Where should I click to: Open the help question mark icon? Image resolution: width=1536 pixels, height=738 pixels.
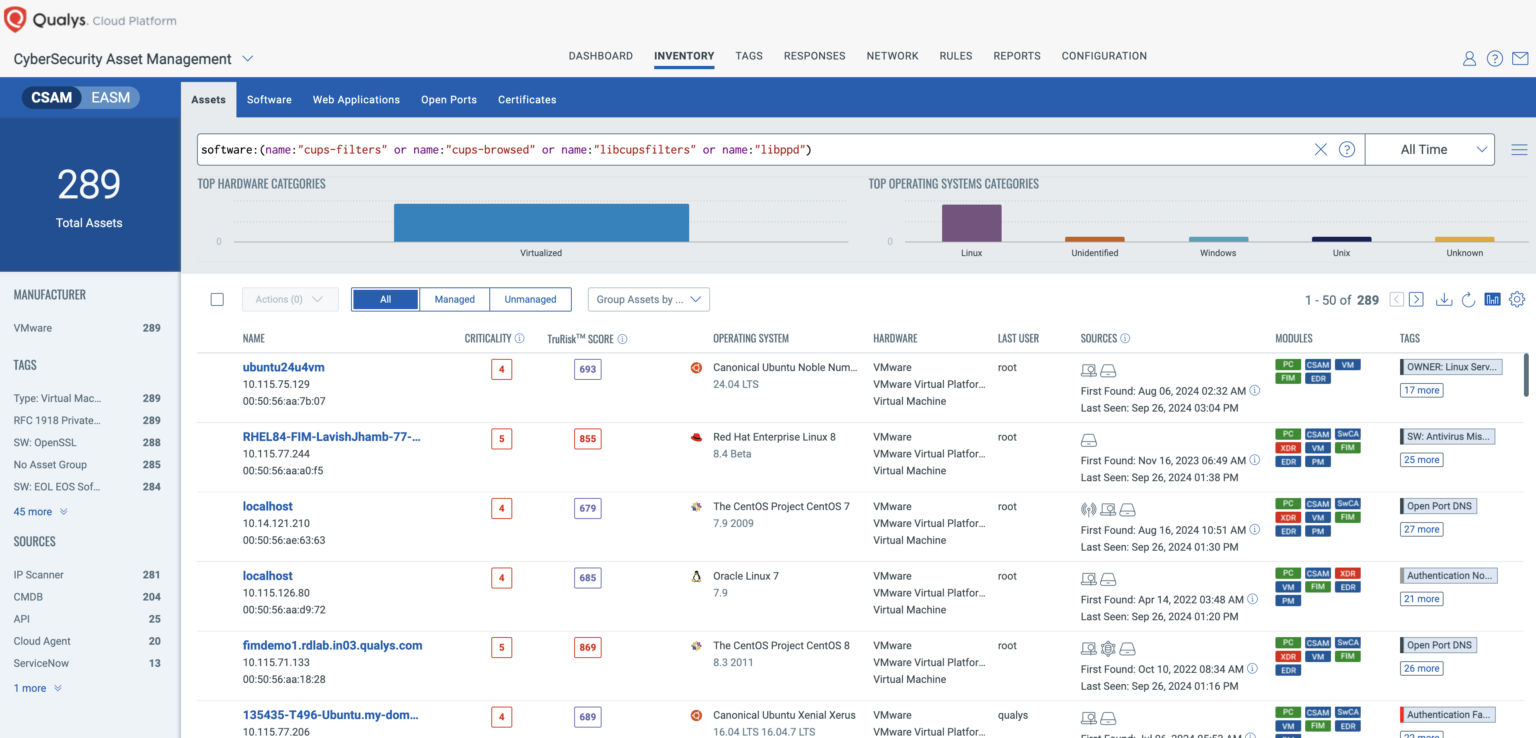point(1494,58)
